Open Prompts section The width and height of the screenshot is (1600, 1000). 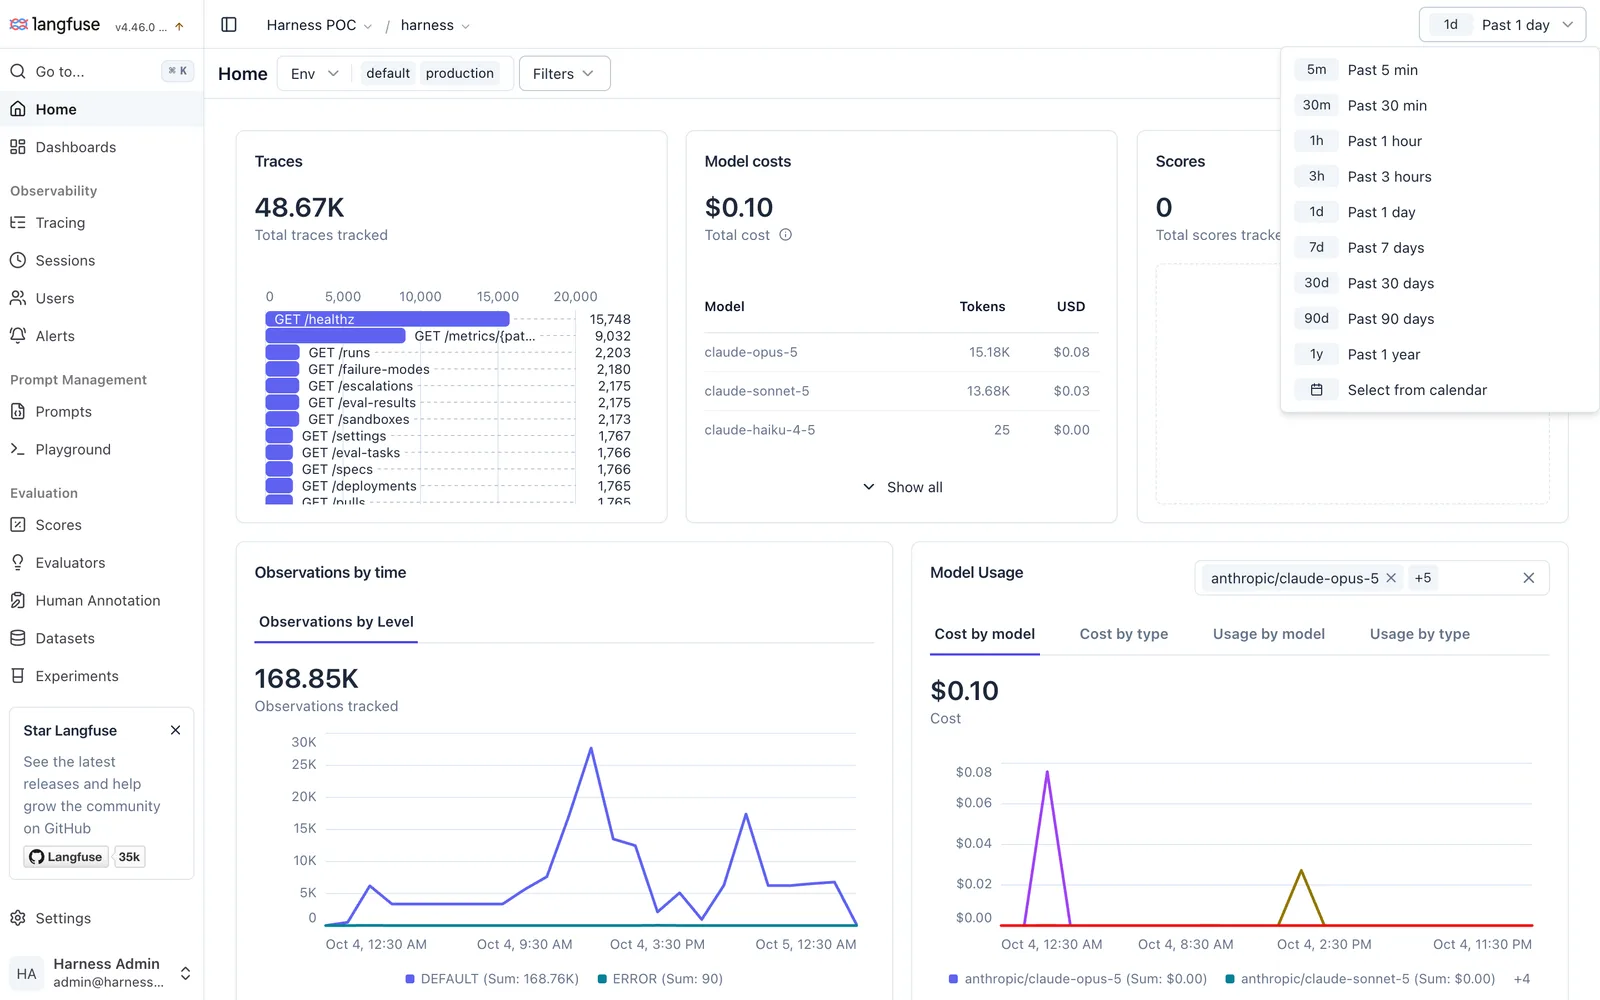[101, 412]
